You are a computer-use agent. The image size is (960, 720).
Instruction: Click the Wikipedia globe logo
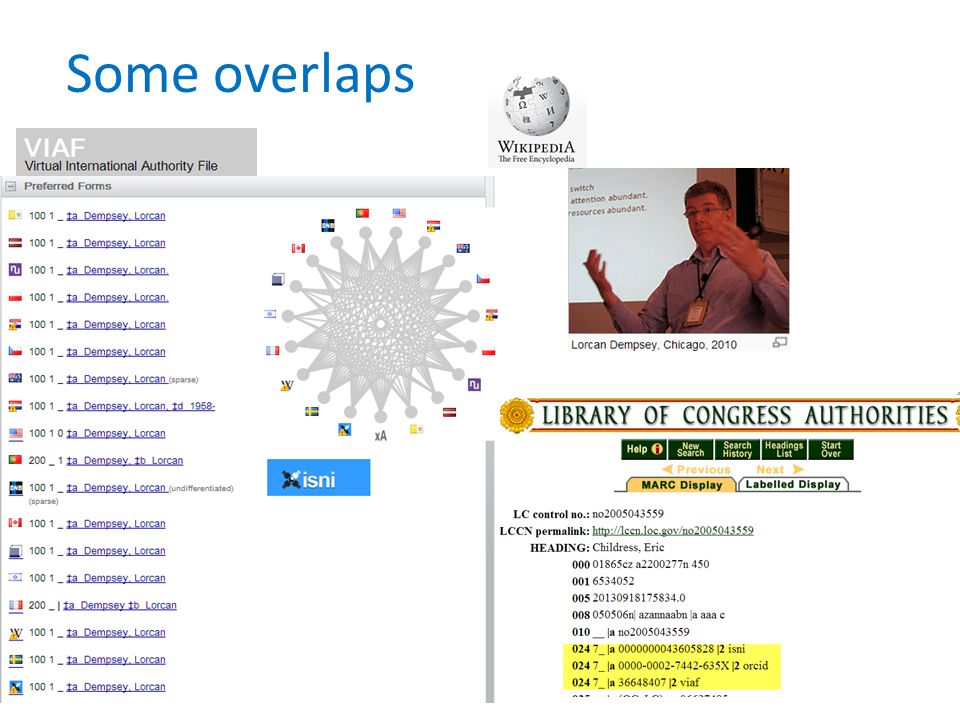[536, 105]
